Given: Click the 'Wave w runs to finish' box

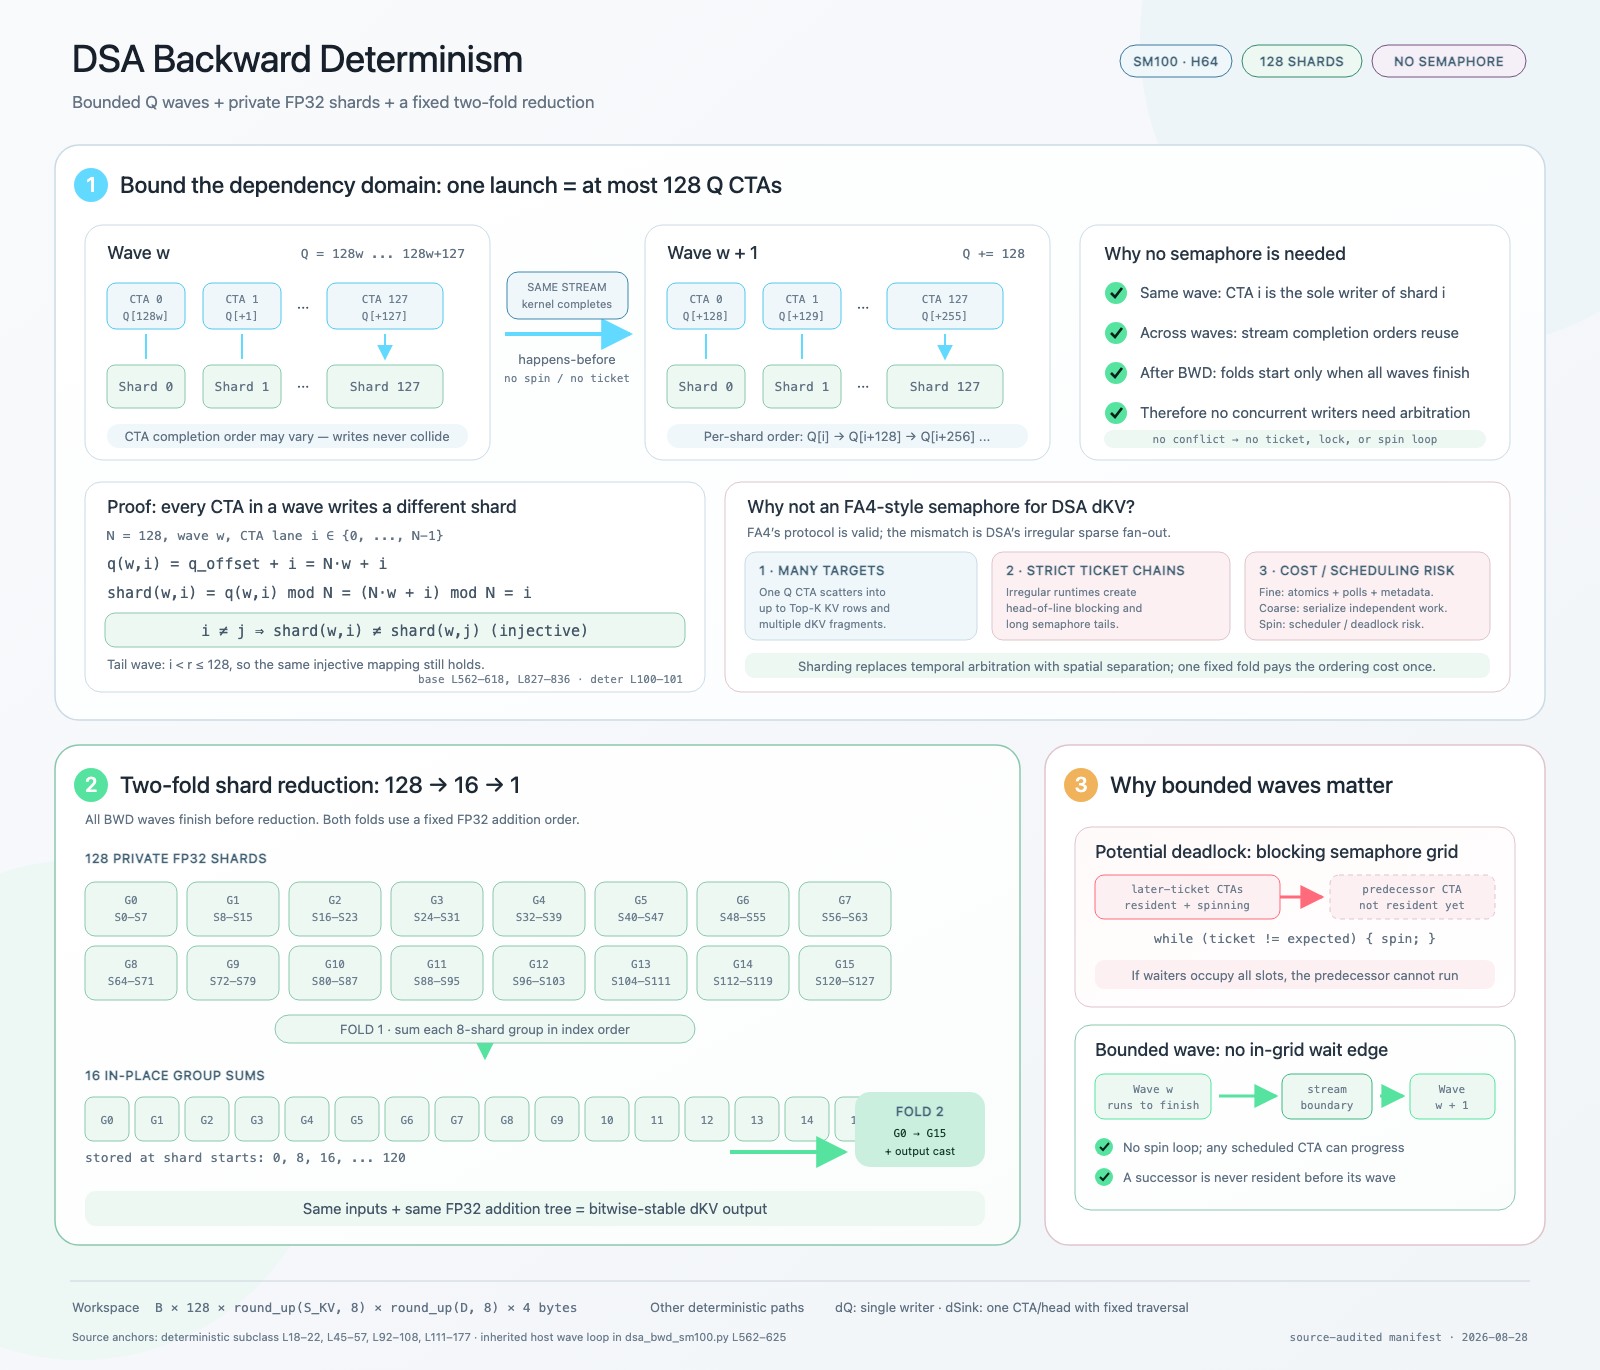Looking at the screenshot, I should pyautogui.click(x=1153, y=1097).
